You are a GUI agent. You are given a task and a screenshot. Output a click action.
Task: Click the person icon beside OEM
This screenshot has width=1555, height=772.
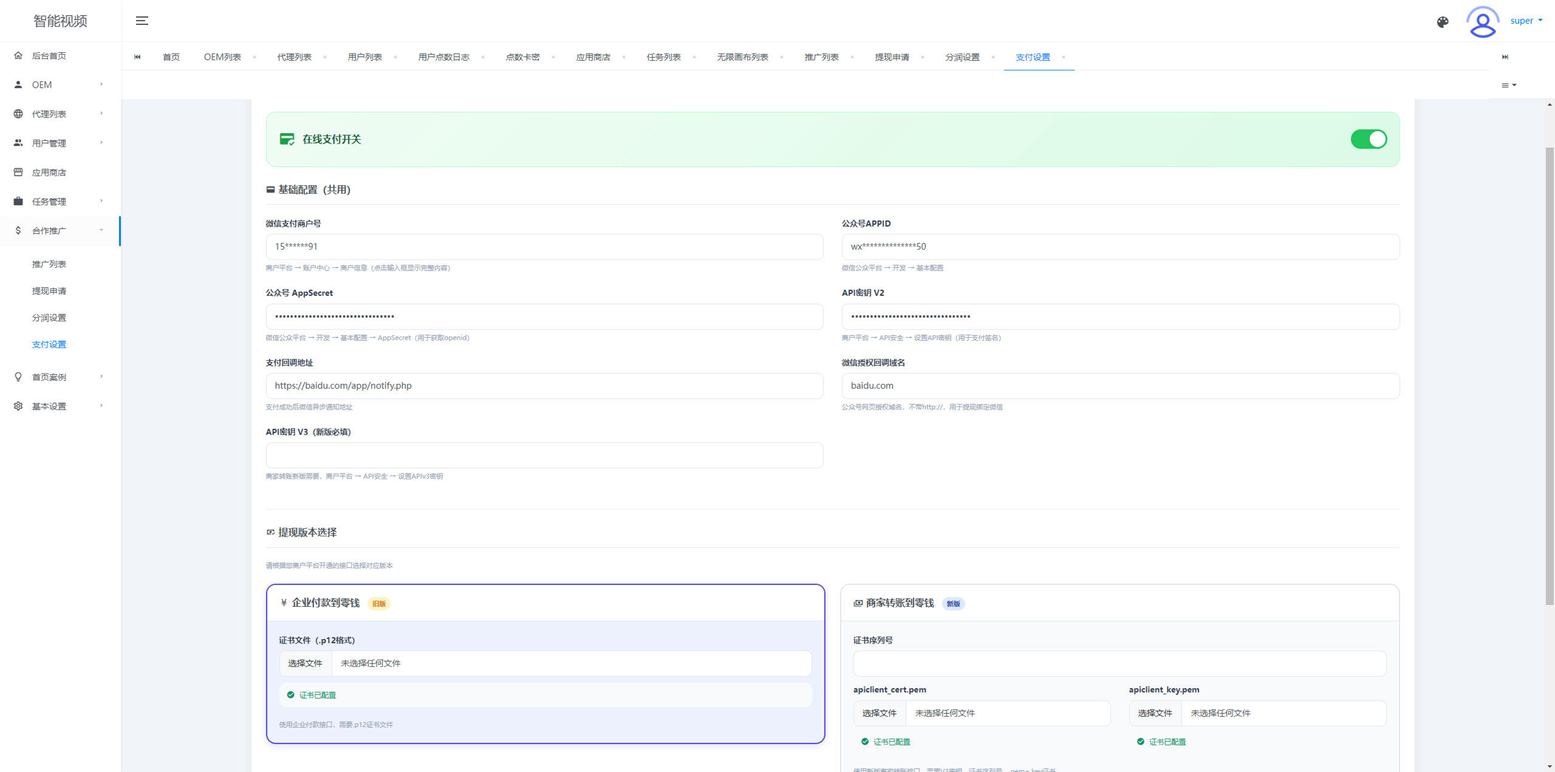(x=18, y=85)
